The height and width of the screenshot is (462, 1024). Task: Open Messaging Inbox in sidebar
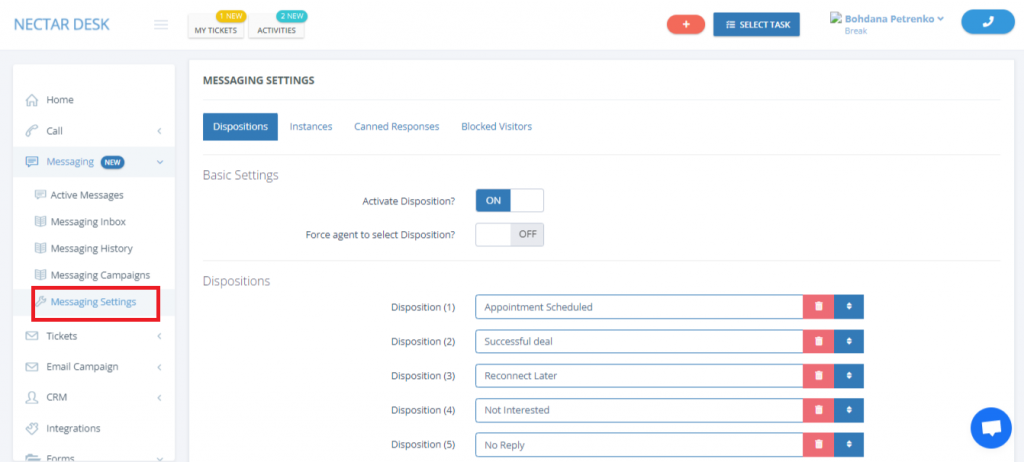[x=88, y=222]
